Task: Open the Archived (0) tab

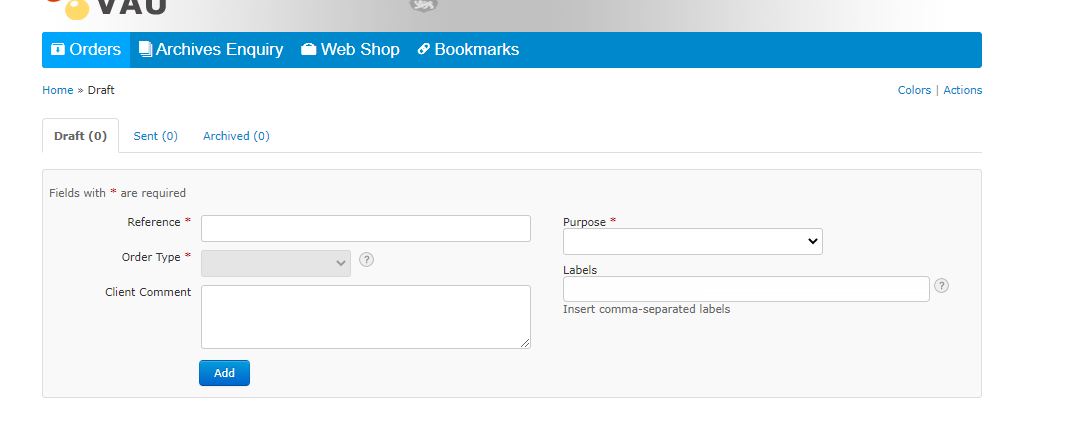Action: tap(236, 136)
